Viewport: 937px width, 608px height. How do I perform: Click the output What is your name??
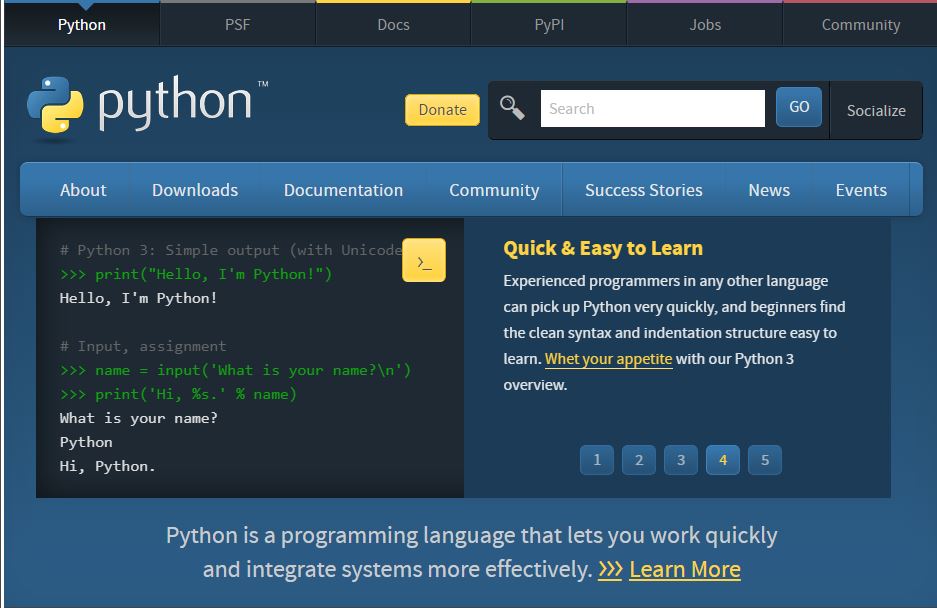139,418
